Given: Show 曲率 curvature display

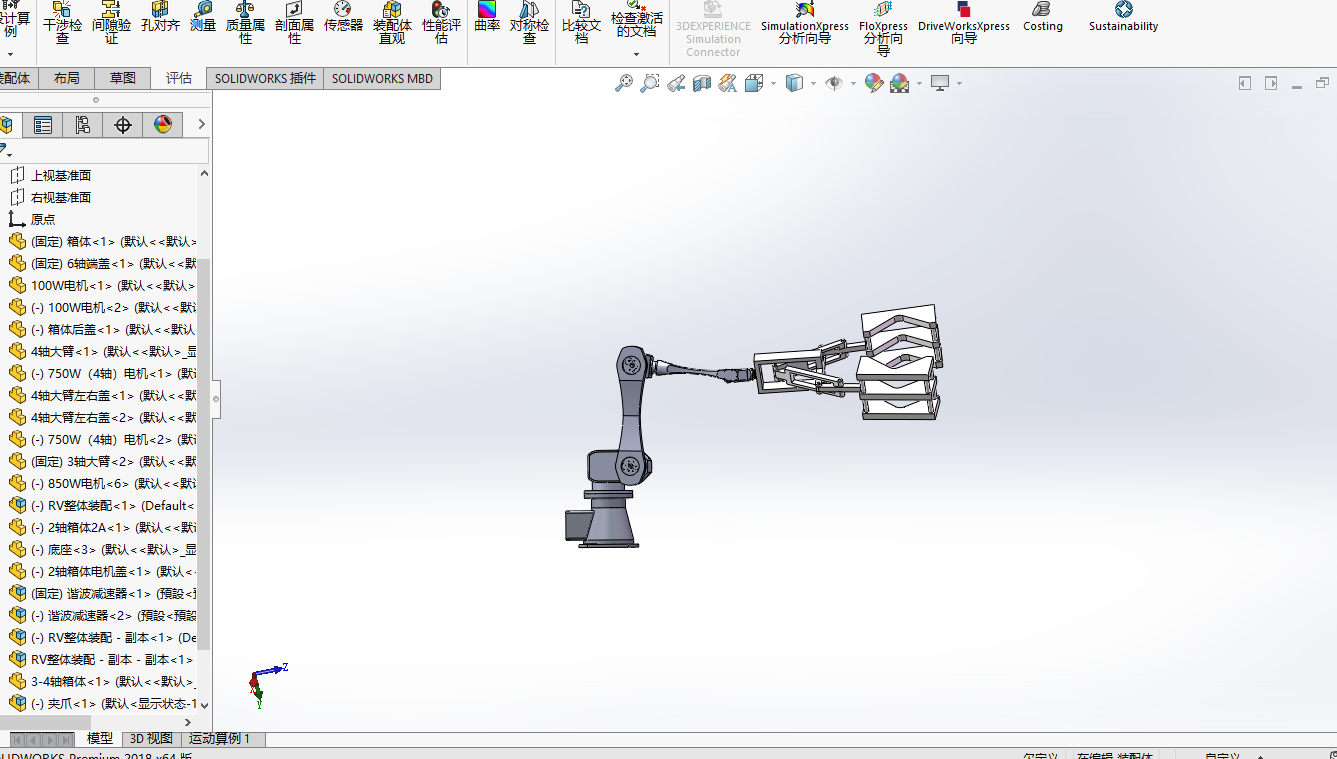Looking at the screenshot, I should click(487, 18).
